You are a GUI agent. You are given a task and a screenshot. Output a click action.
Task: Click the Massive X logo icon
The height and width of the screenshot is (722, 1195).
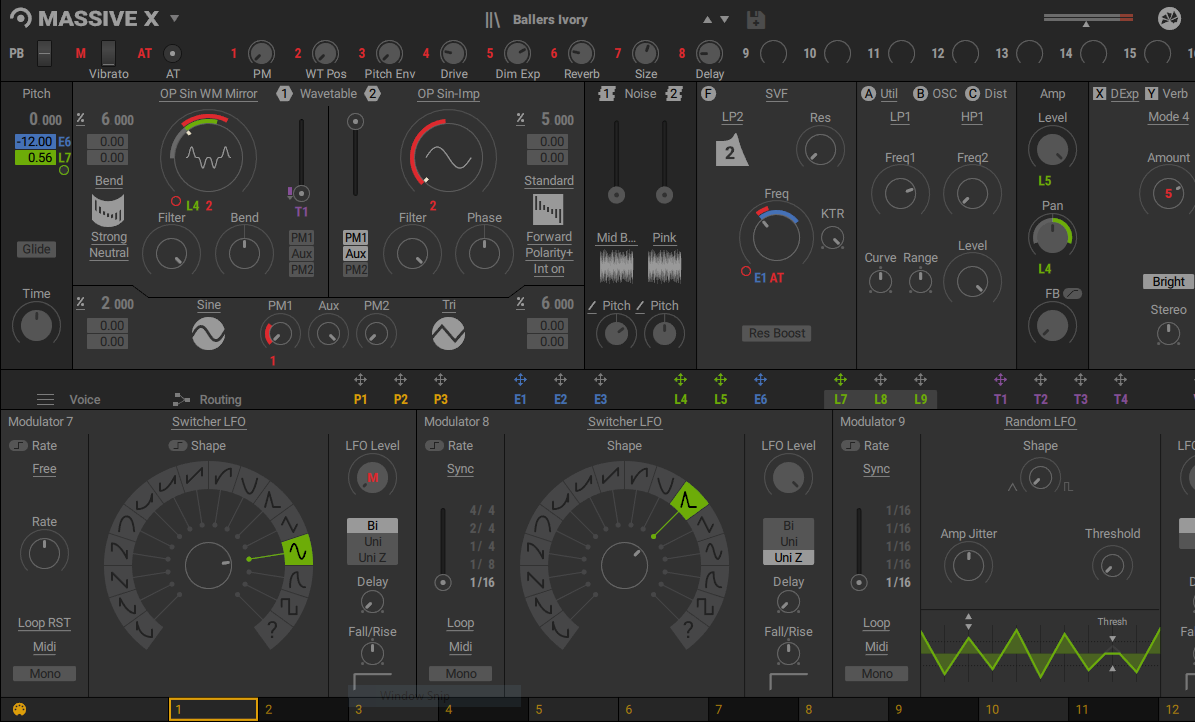point(21,18)
